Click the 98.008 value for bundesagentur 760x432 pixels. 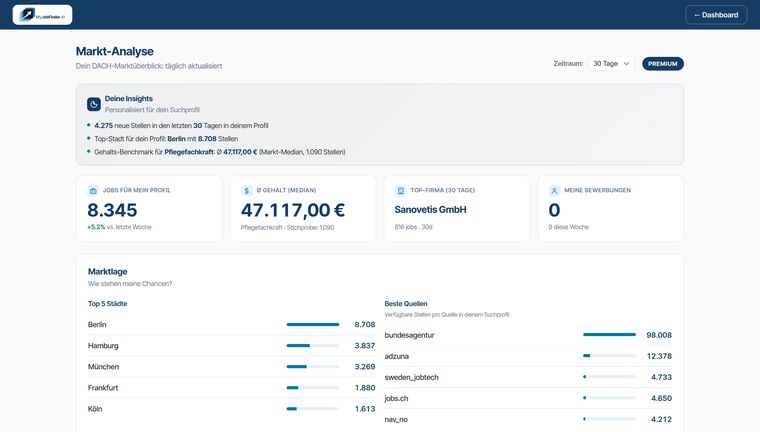click(x=659, y=335)
